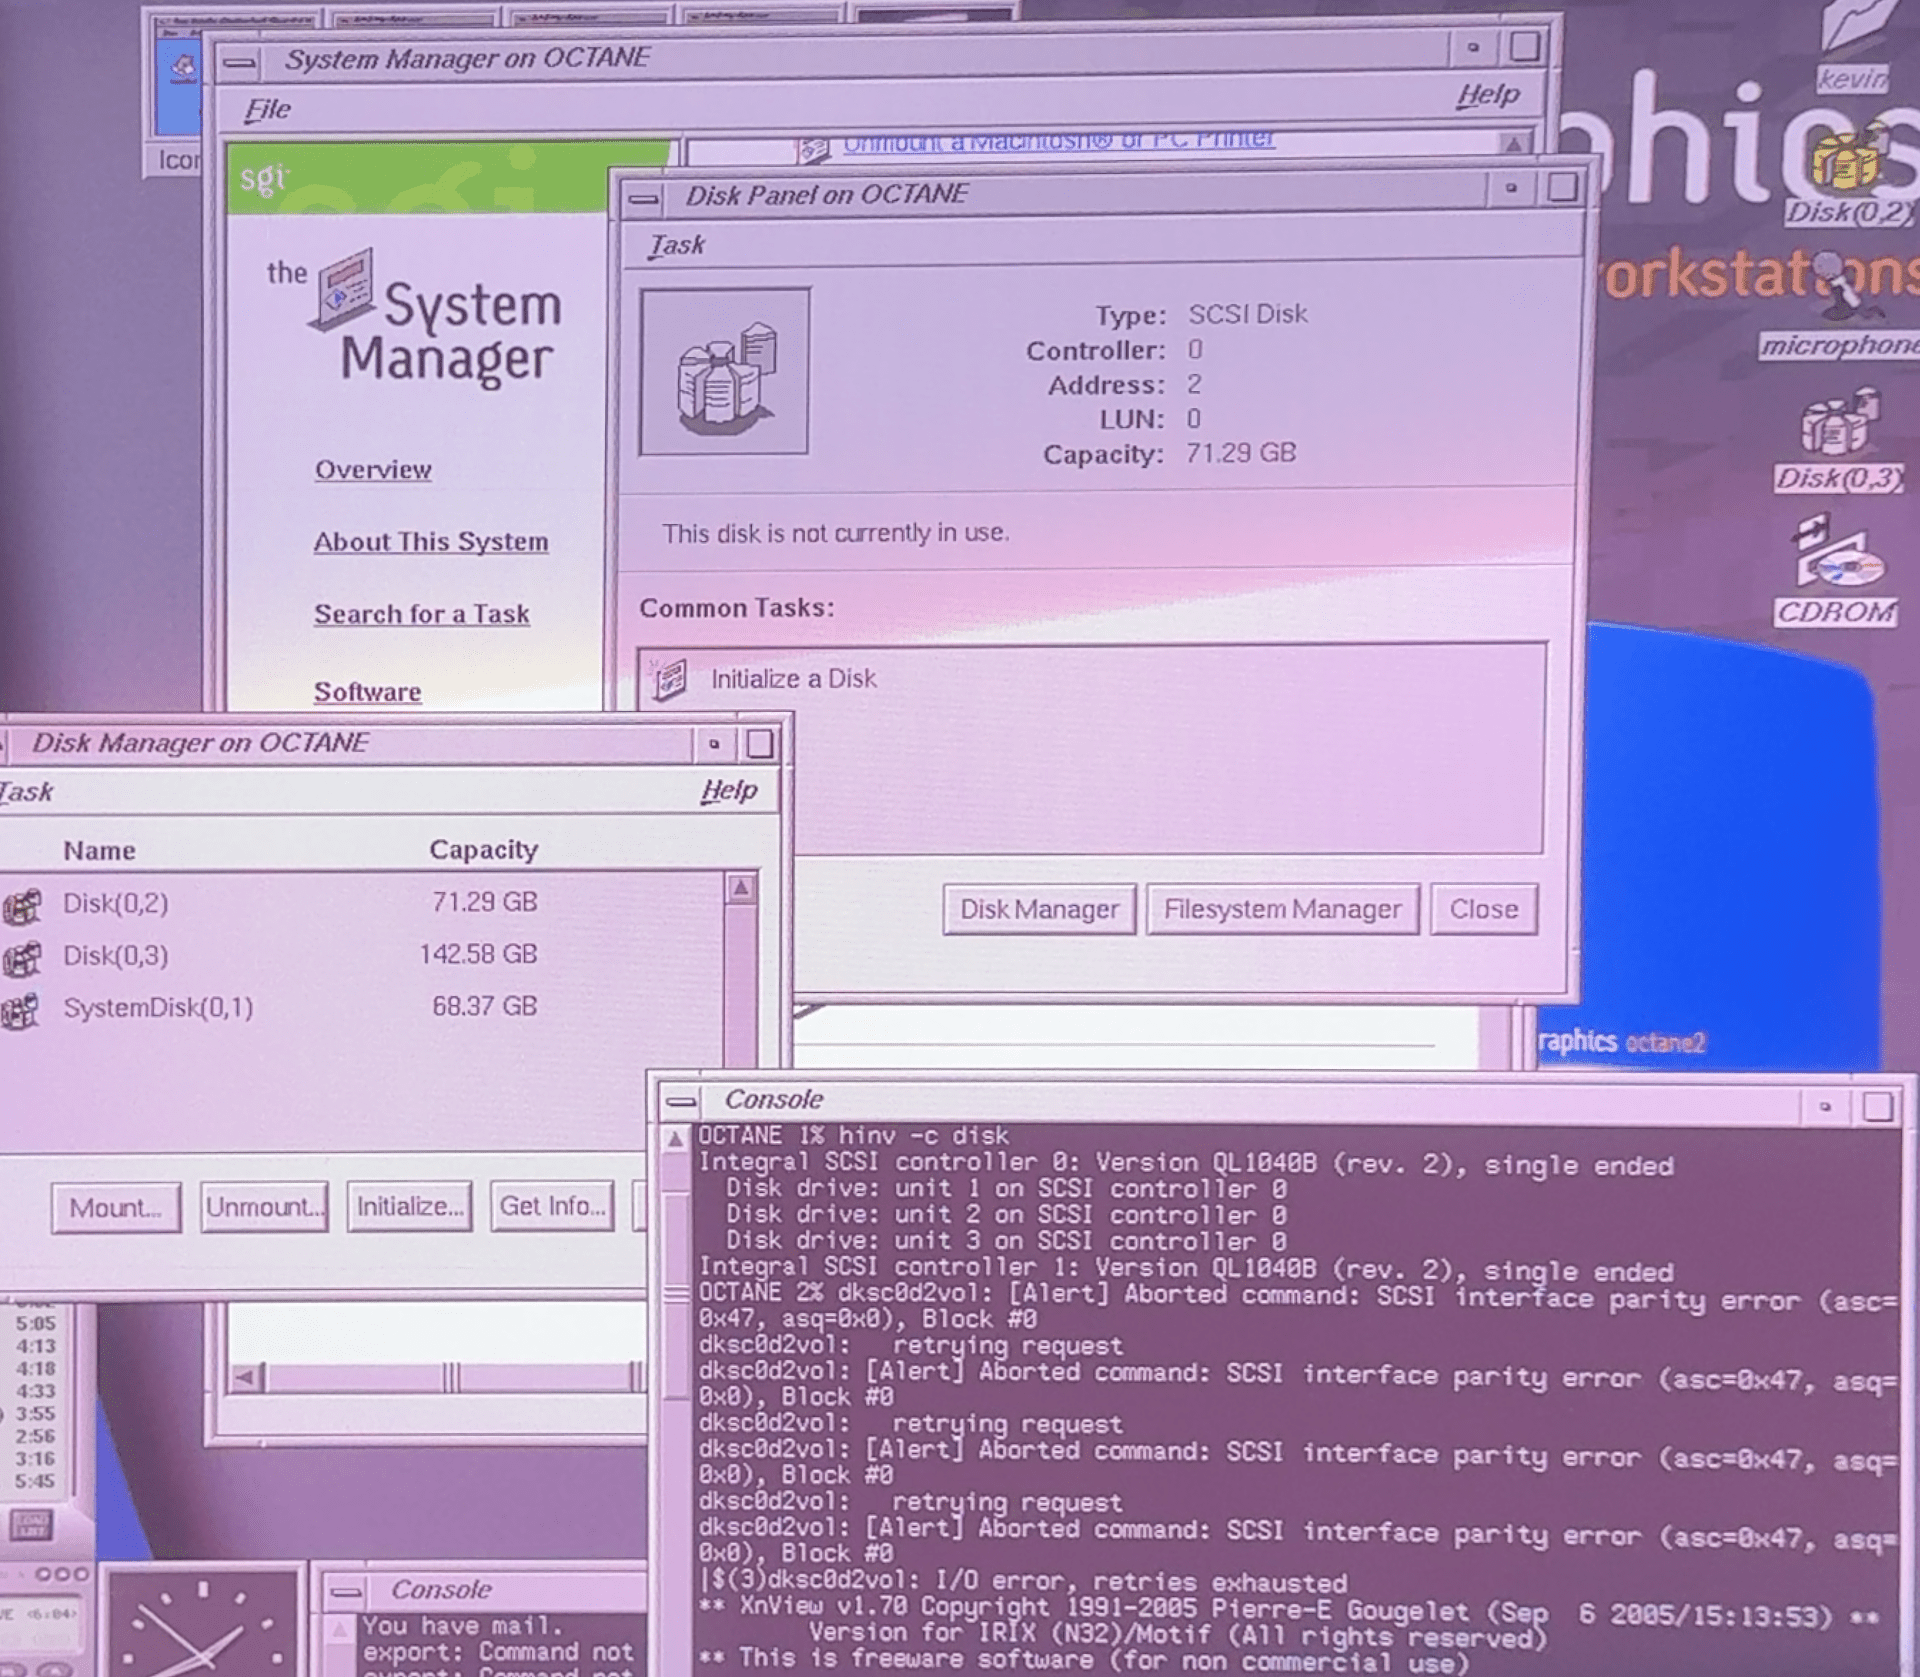Click the 5:05 entry in the left list
Screen dimensions: 1920x1677
(35, 1324)
